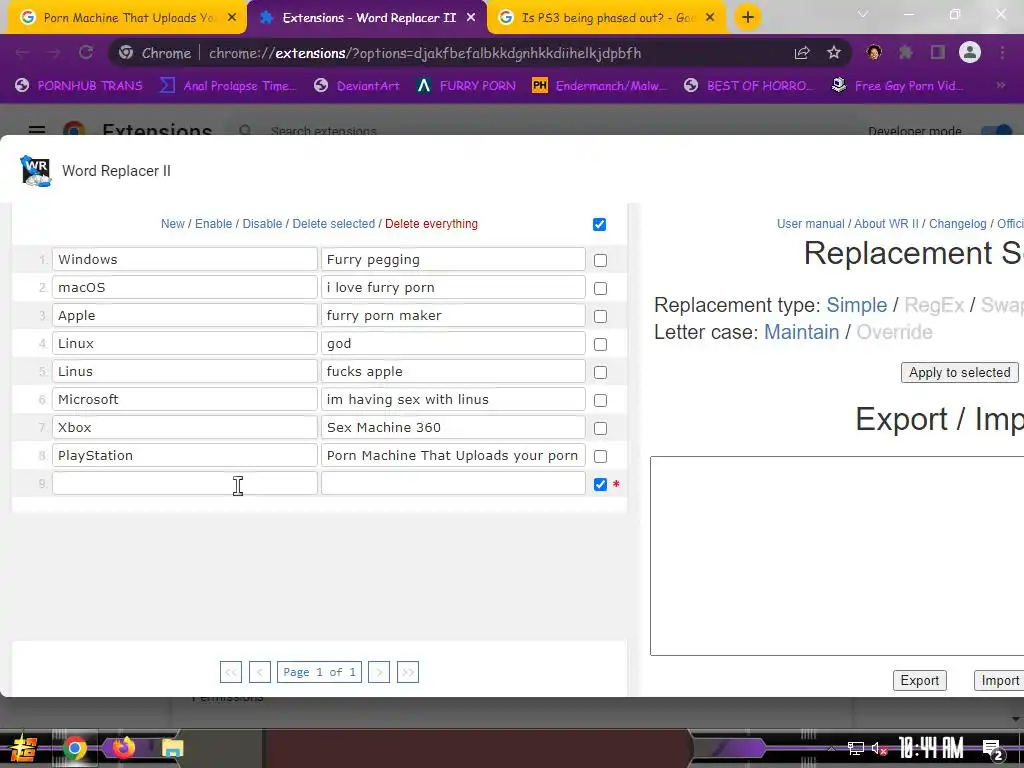Open a new tab with the plus button
Viewport: 1024px width, 768px height.
pyautogui.click(x=748, y=17)
